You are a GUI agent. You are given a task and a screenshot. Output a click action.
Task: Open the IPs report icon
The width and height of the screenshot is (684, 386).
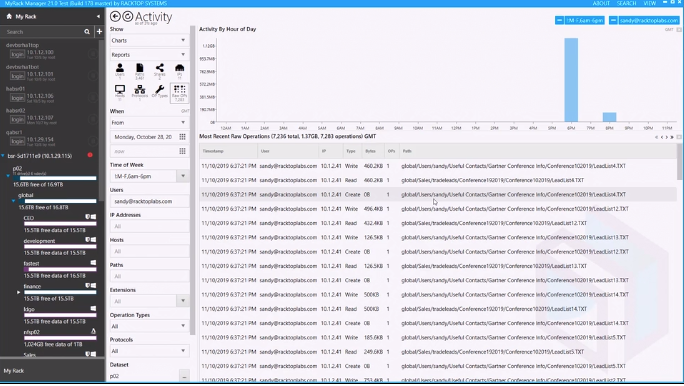pyautogui.click(x=179, y=70)
